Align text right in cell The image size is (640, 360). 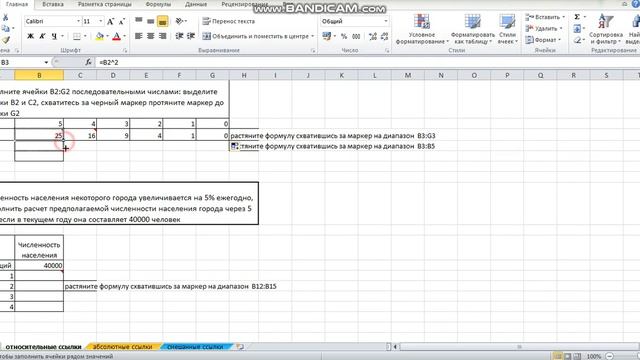tap(162, 36)
